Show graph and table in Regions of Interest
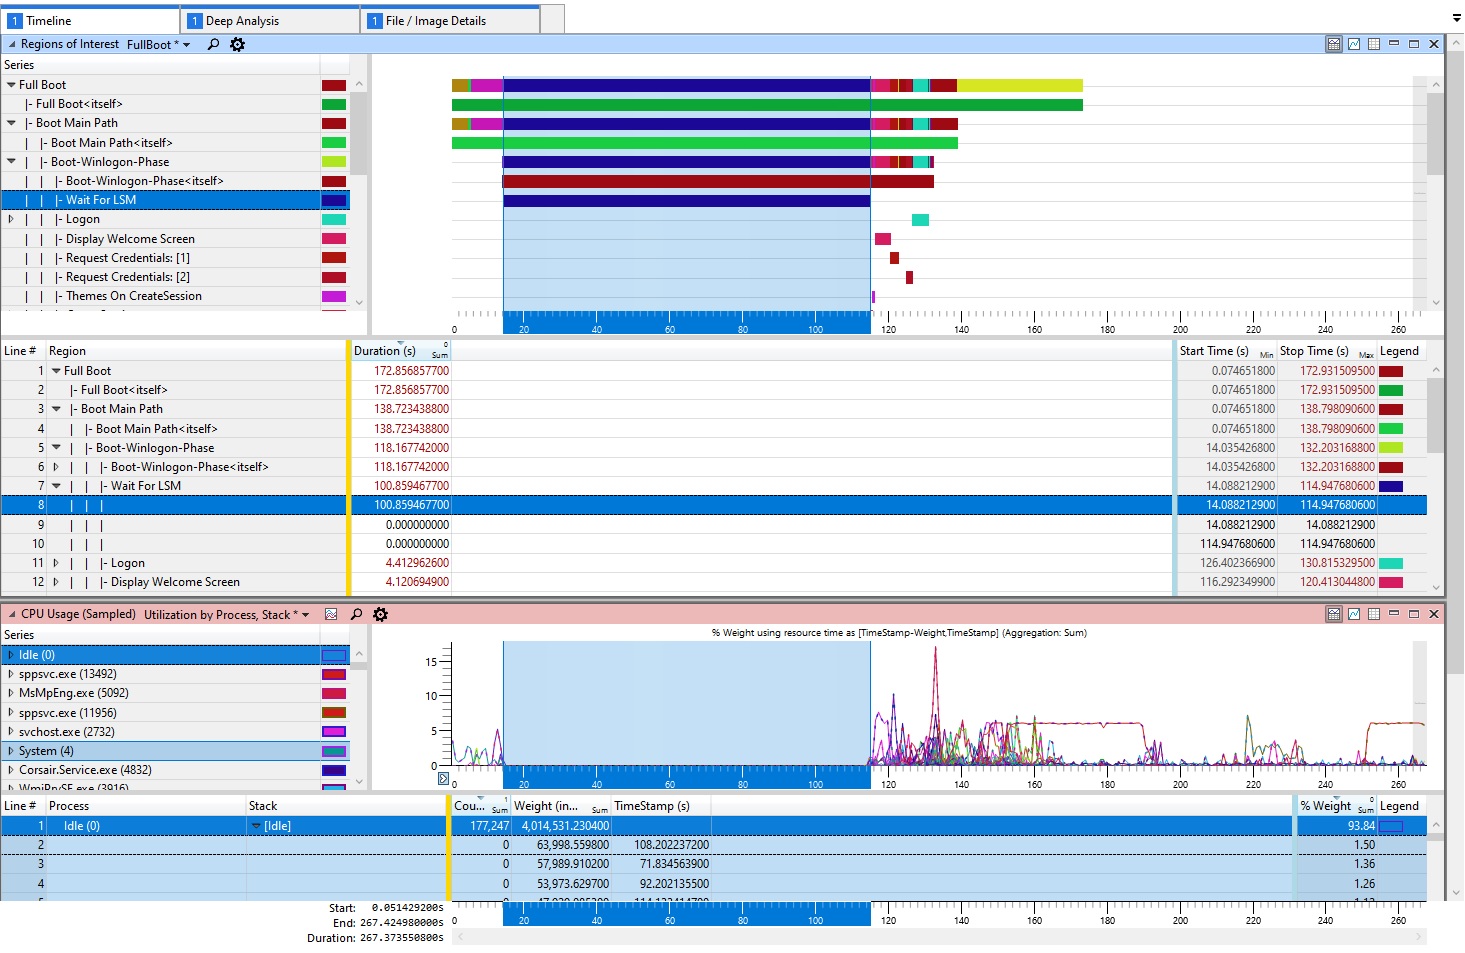This screenshot has width=1465, height=953. tap(1334, 44)
